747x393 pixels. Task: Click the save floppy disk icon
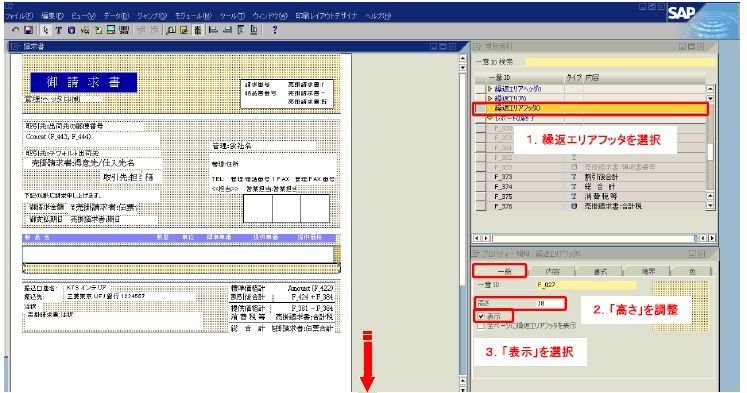pyautogui.click(x=28, y=30)
